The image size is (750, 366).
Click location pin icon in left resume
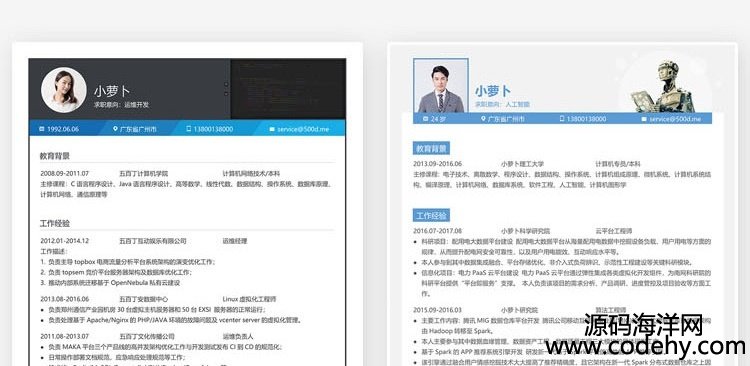coord(115,129)
